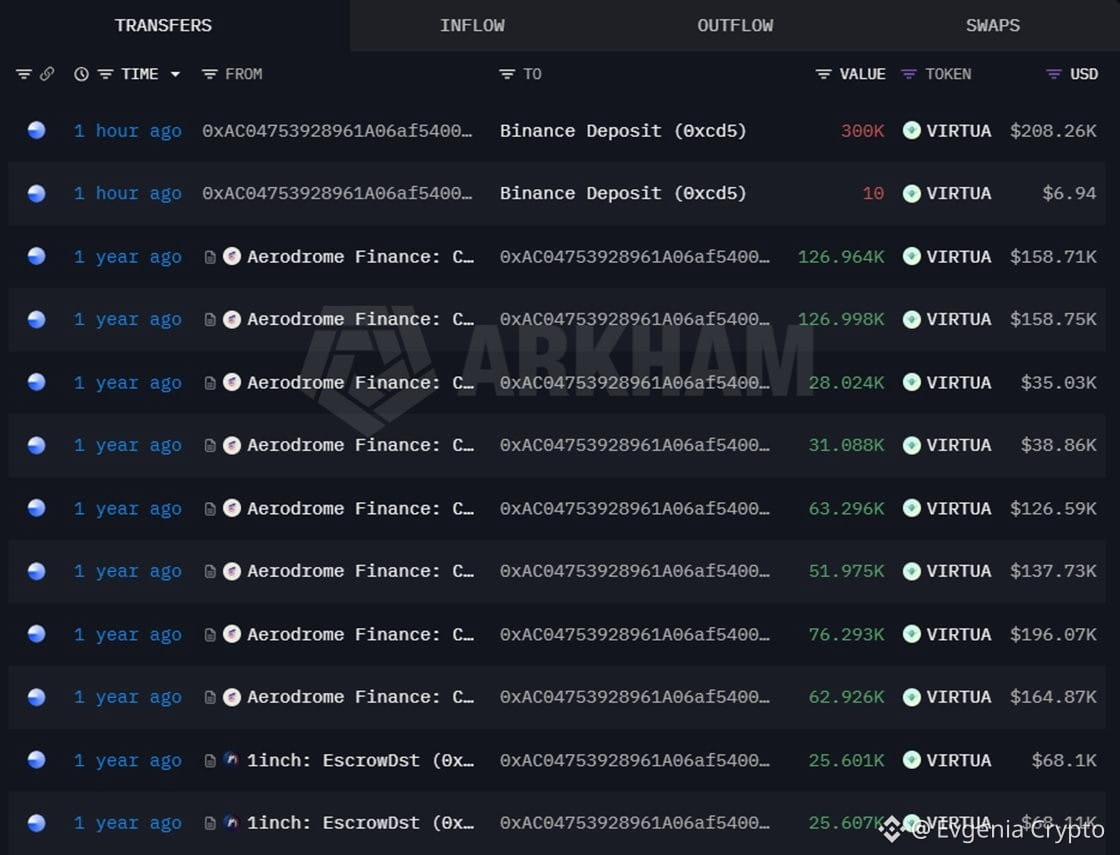Click VIRTUA token icon in 51.975K row

(911, 571)
